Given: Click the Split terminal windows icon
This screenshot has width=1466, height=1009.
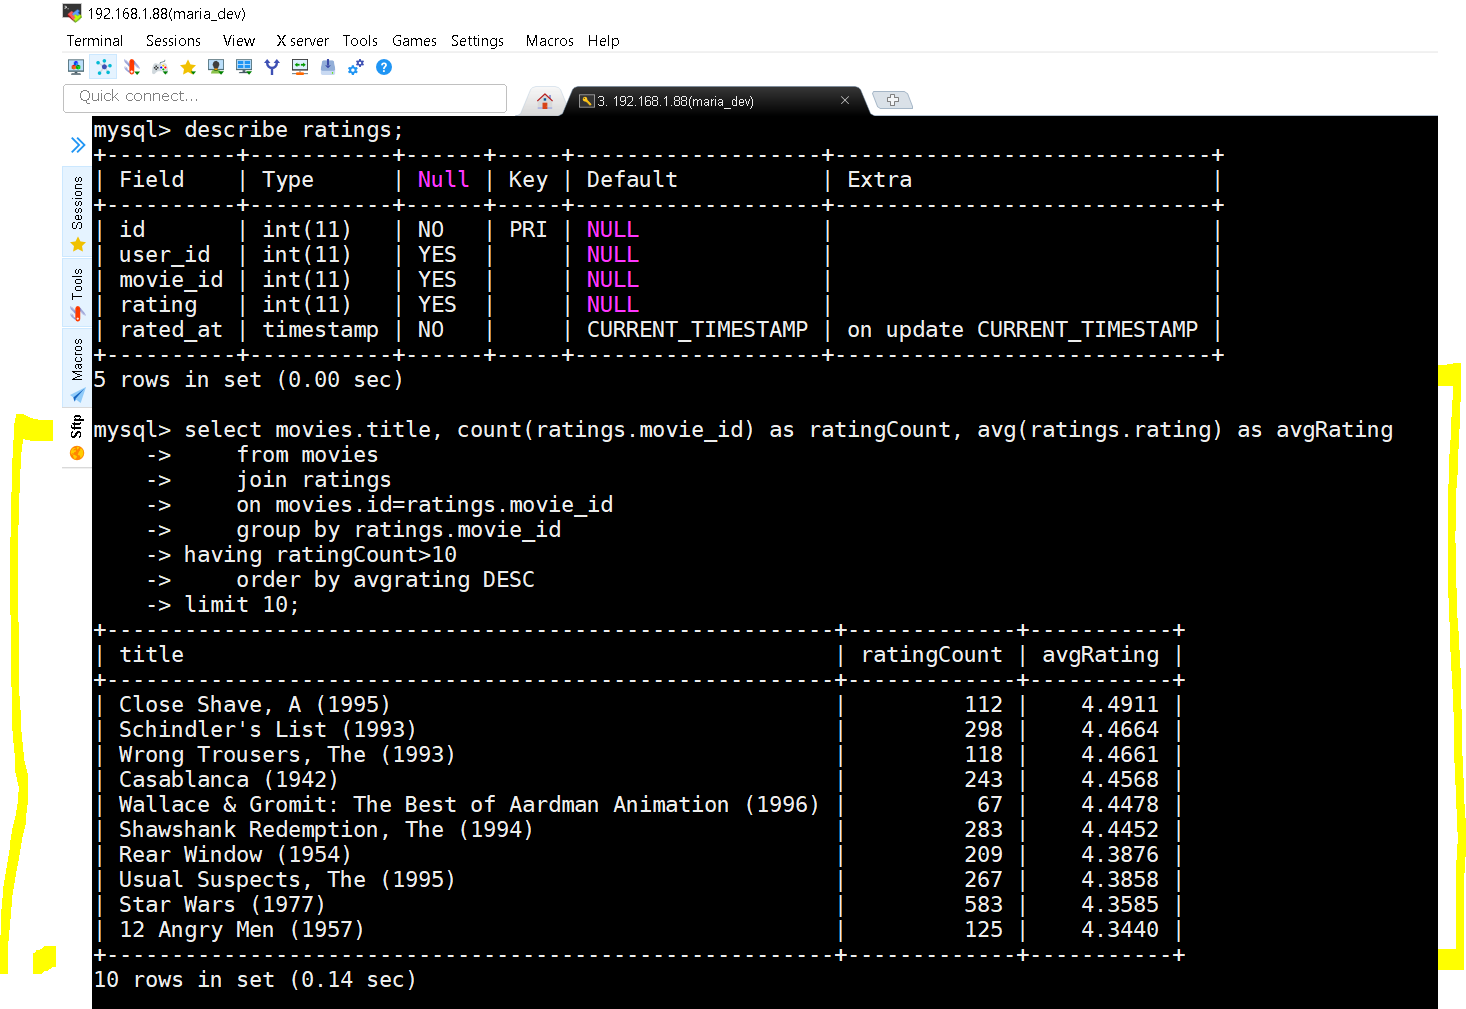Looking at the screenshot, I should click(244, 67).
